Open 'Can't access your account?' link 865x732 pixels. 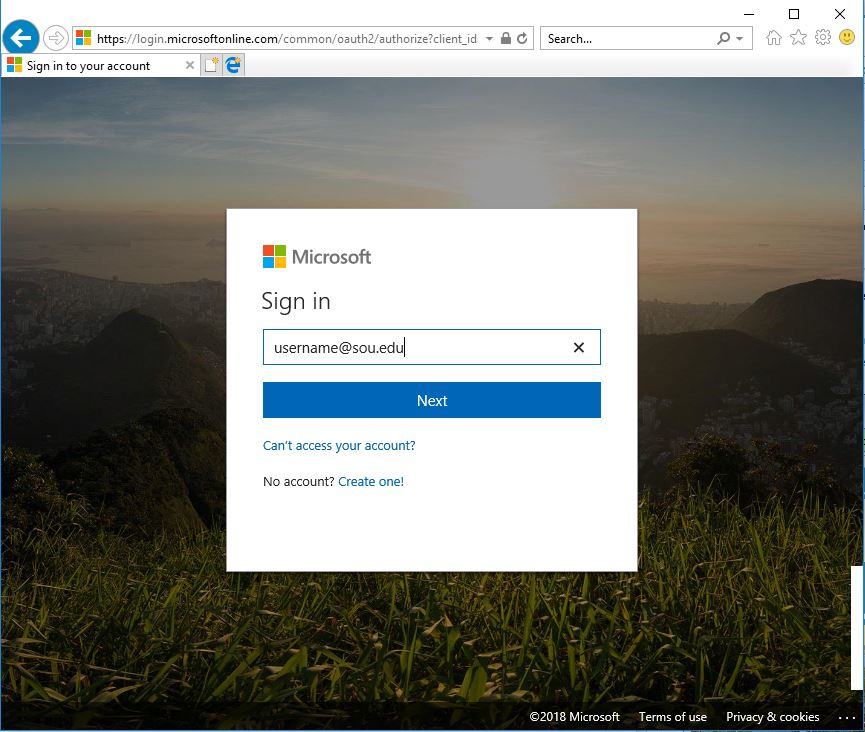point(339,446)
